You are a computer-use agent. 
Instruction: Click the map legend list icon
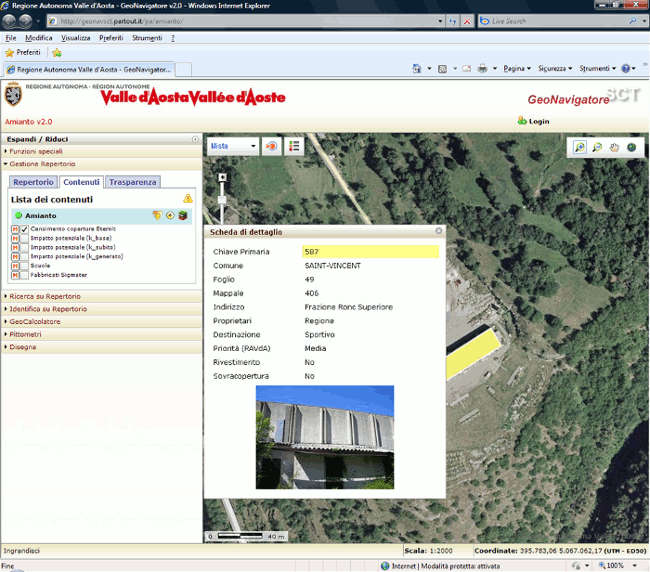coord(295,146)
